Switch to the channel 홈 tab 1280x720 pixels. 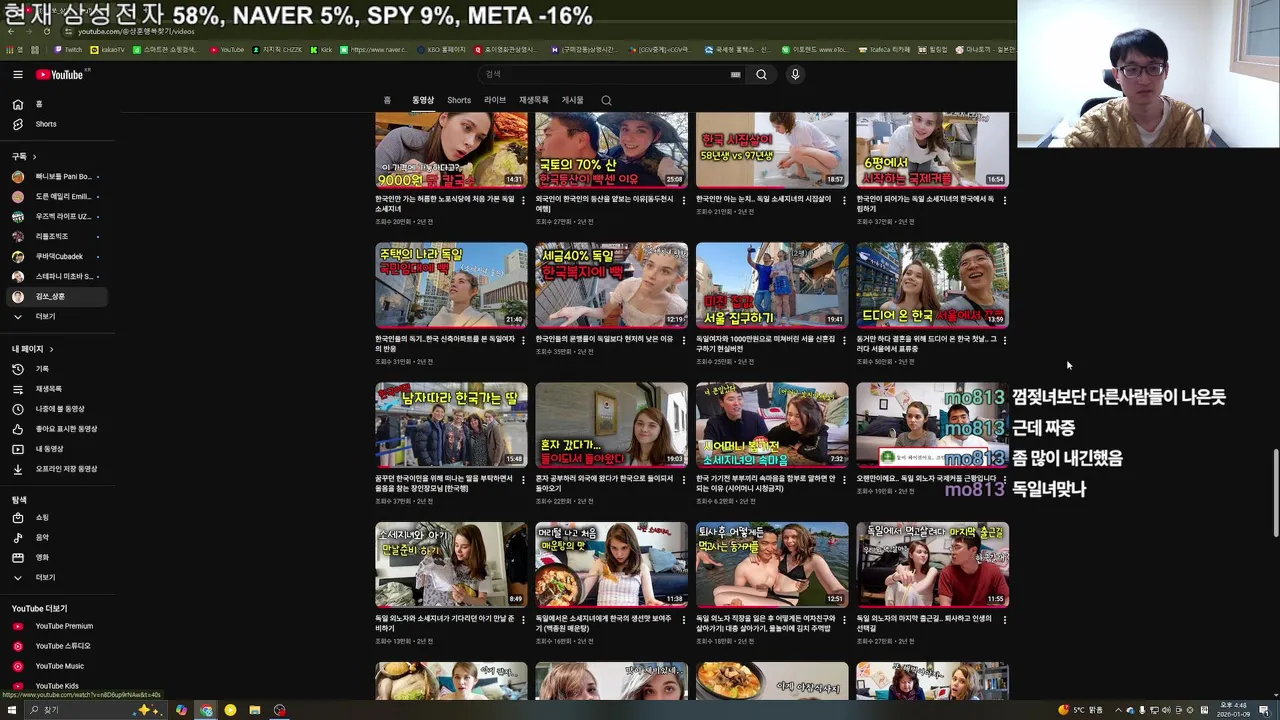pos(387,100)
